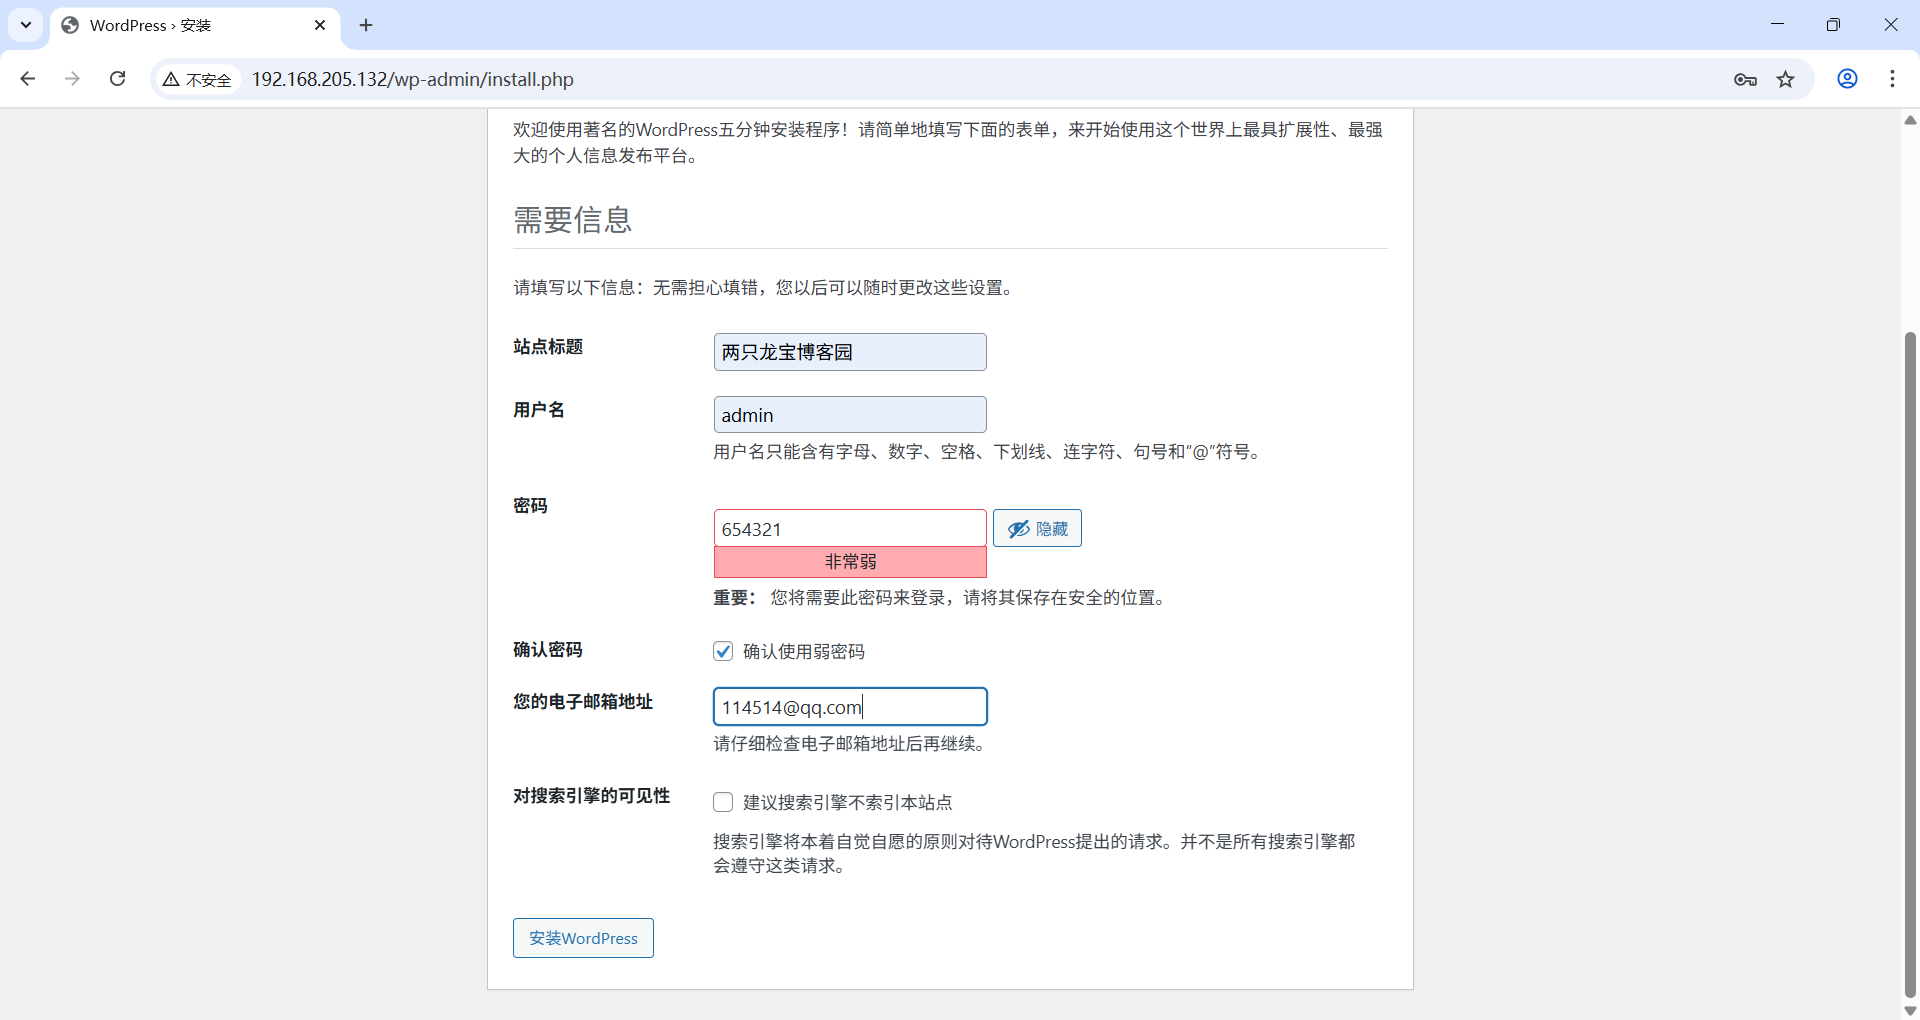
Task: Click the 不安全 site security warning
Action: tap(198, 79)
